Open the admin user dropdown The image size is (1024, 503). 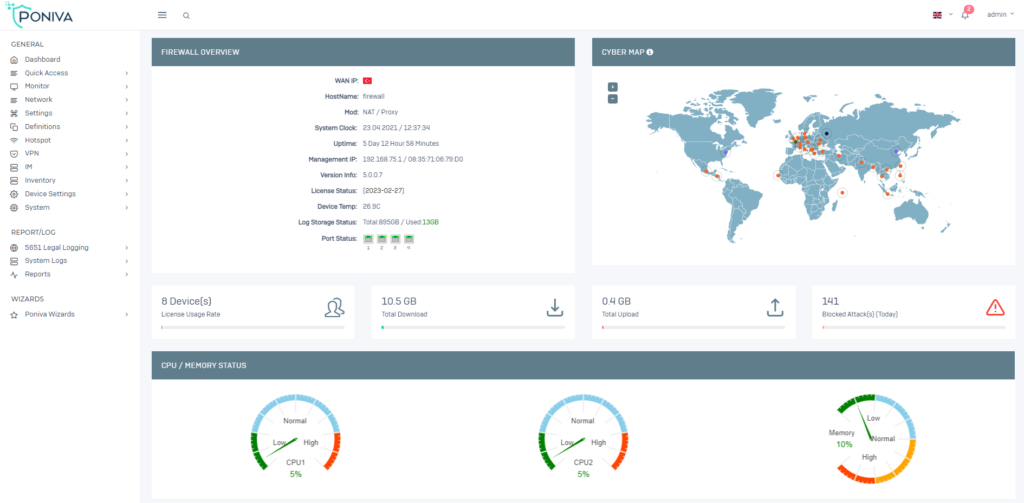[x=1000, y=14]
